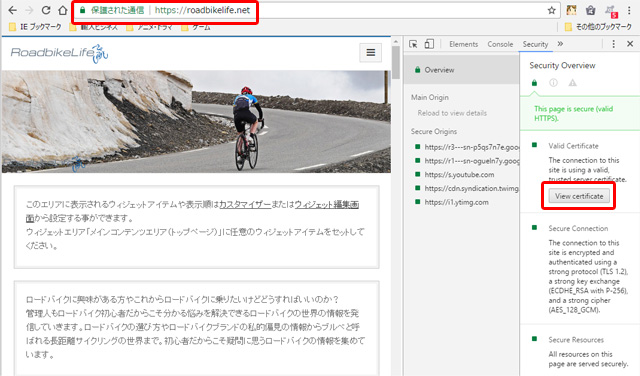The width and height of the screenshot is (640, 376).
Task: Go to the browser home icon
Action: point(62,10)
